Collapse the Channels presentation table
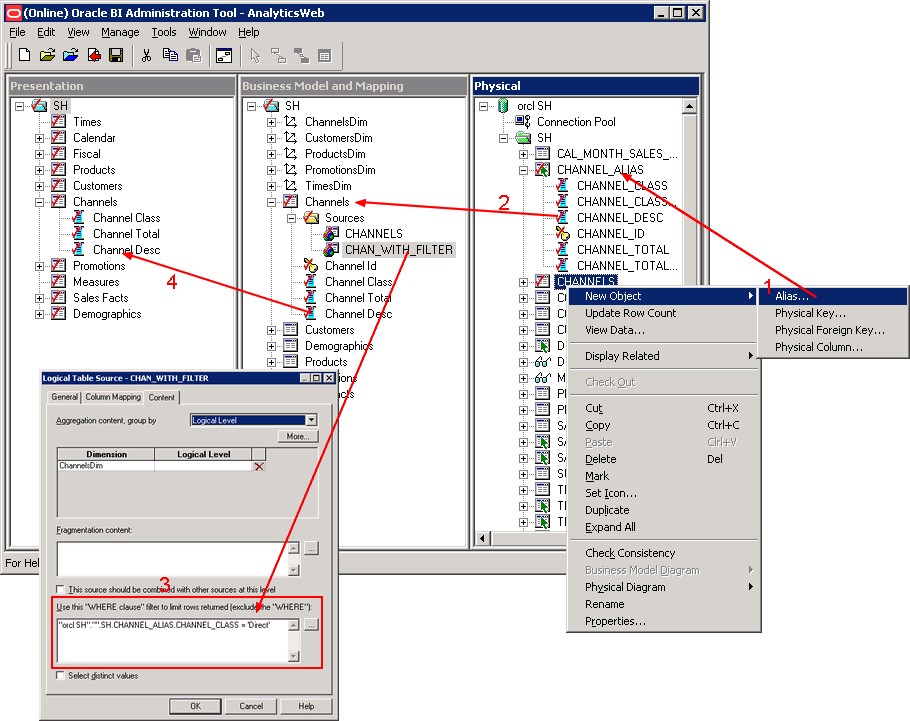Viewport: 910px width, 721px height. coord(39,202)
